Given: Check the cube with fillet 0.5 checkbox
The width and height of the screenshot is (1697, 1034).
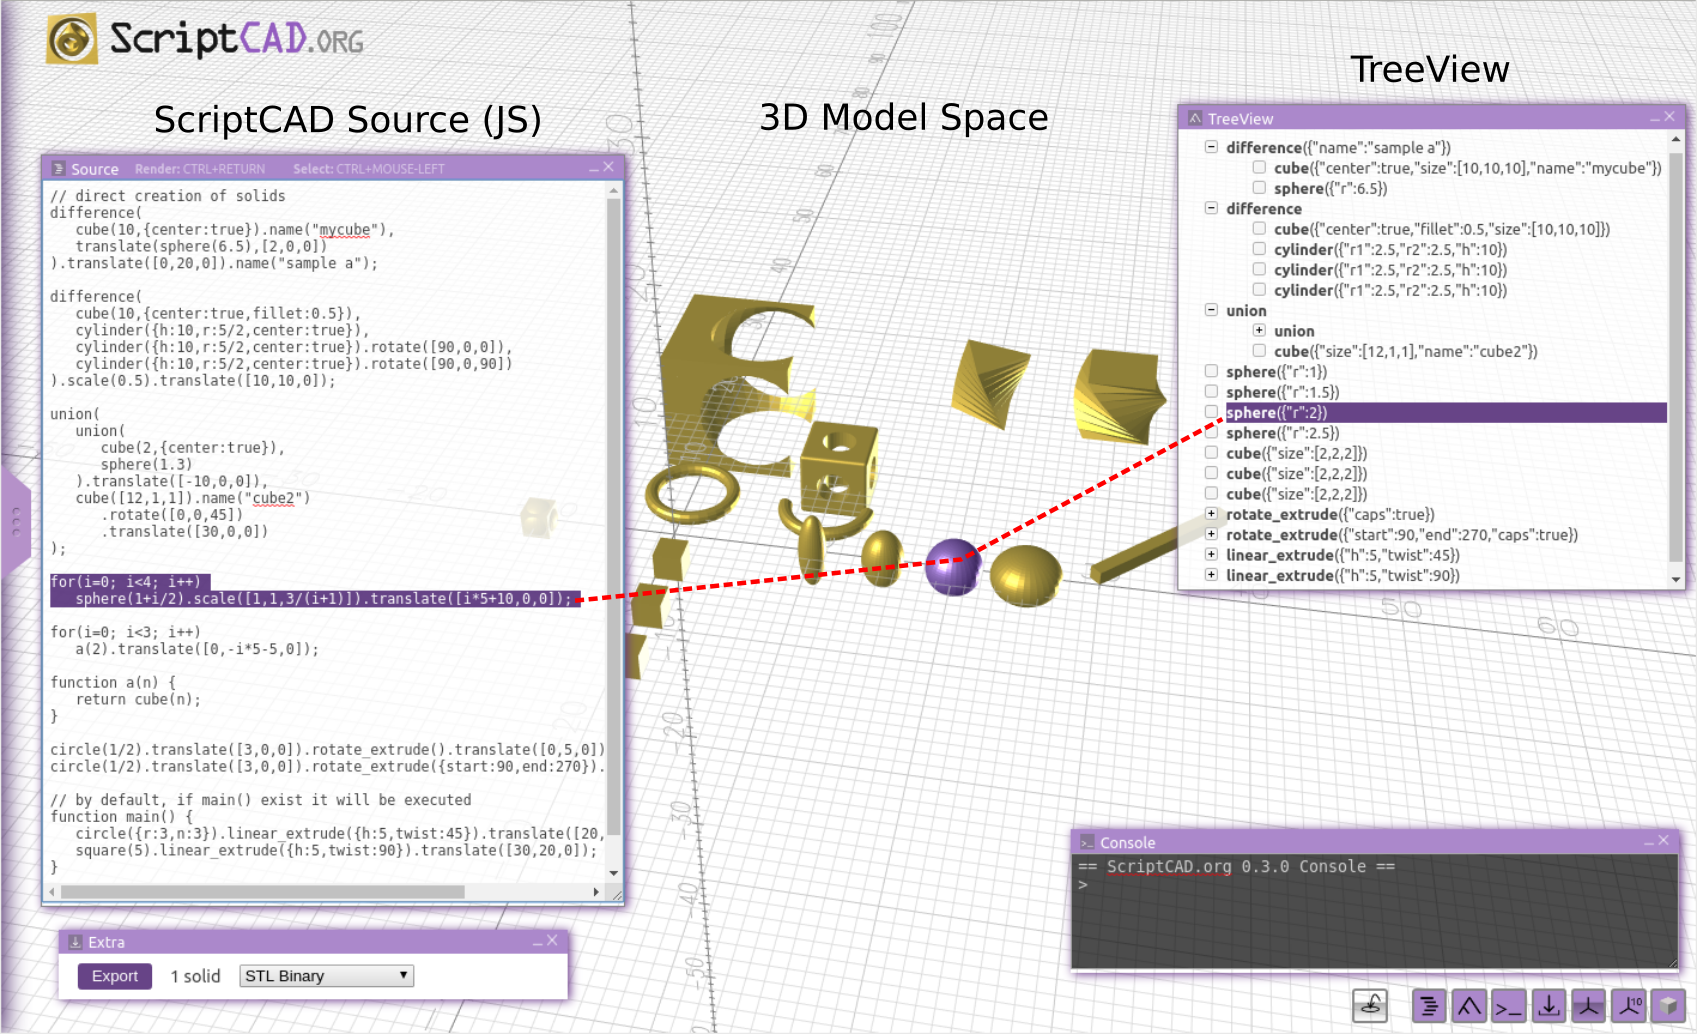Looking at the screenshot, I should [1259, 229].
